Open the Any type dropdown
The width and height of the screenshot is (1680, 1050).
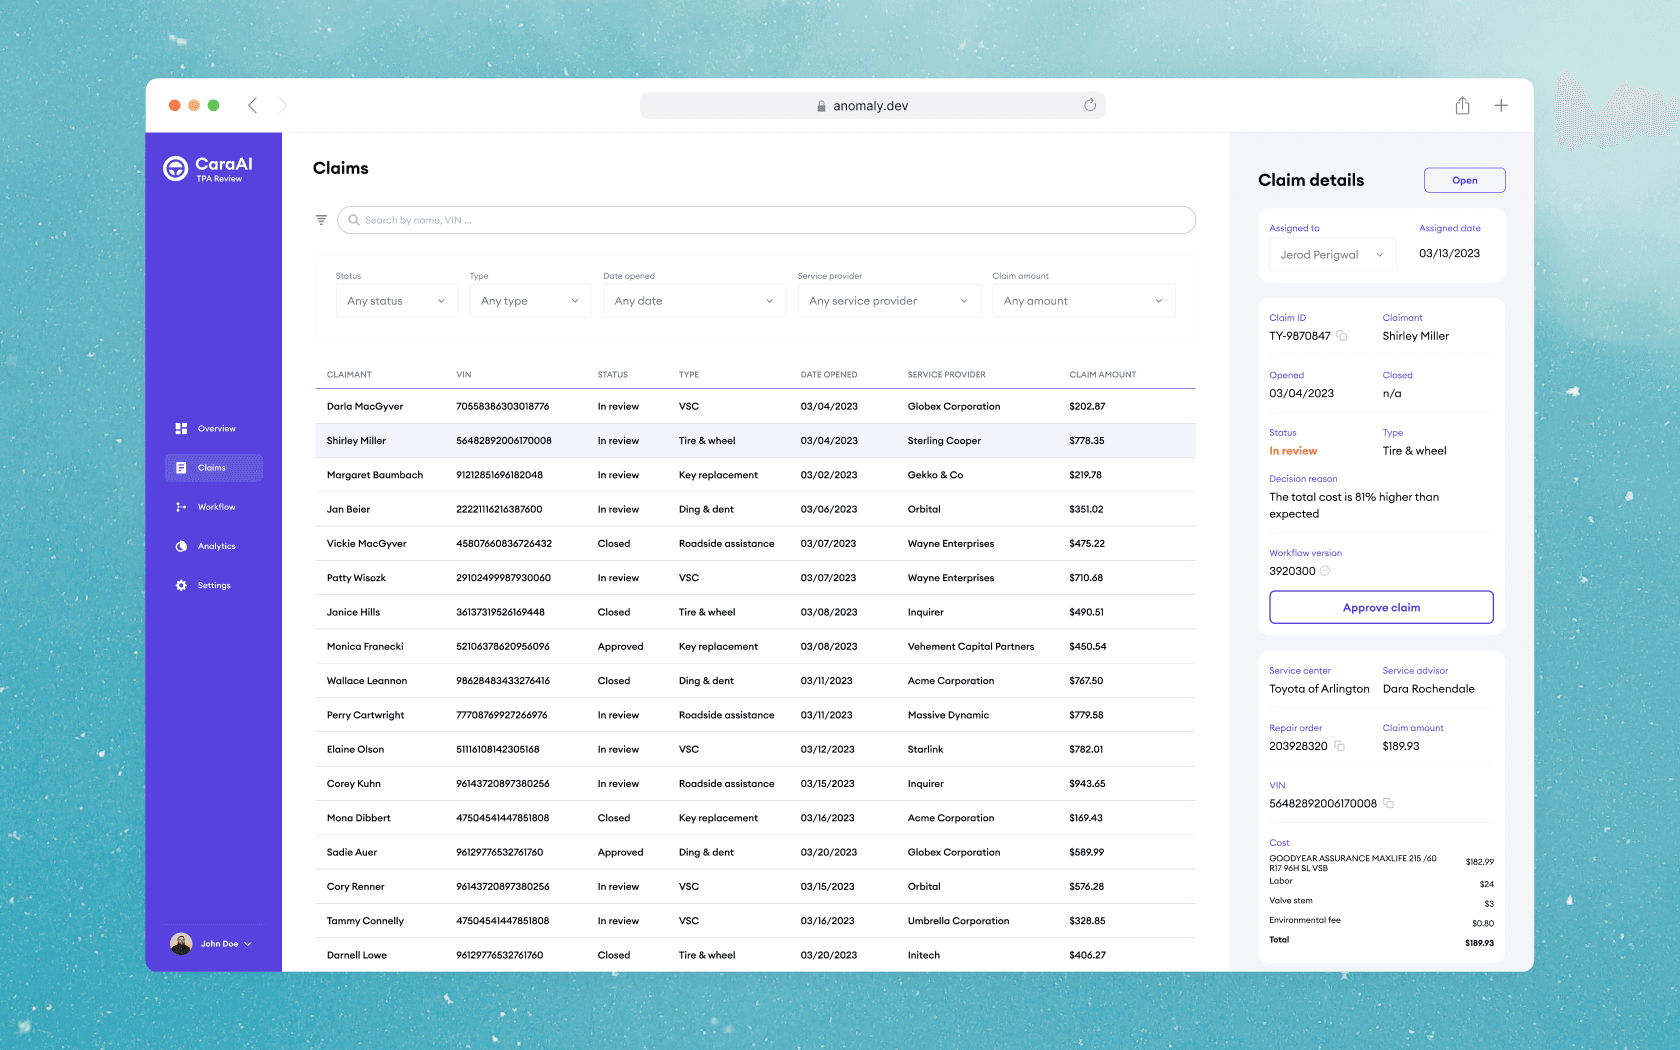(x=530, y=301)
